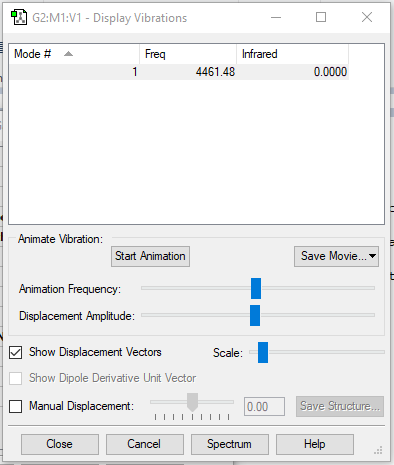Click the manual displacement value field

(264, 407)
